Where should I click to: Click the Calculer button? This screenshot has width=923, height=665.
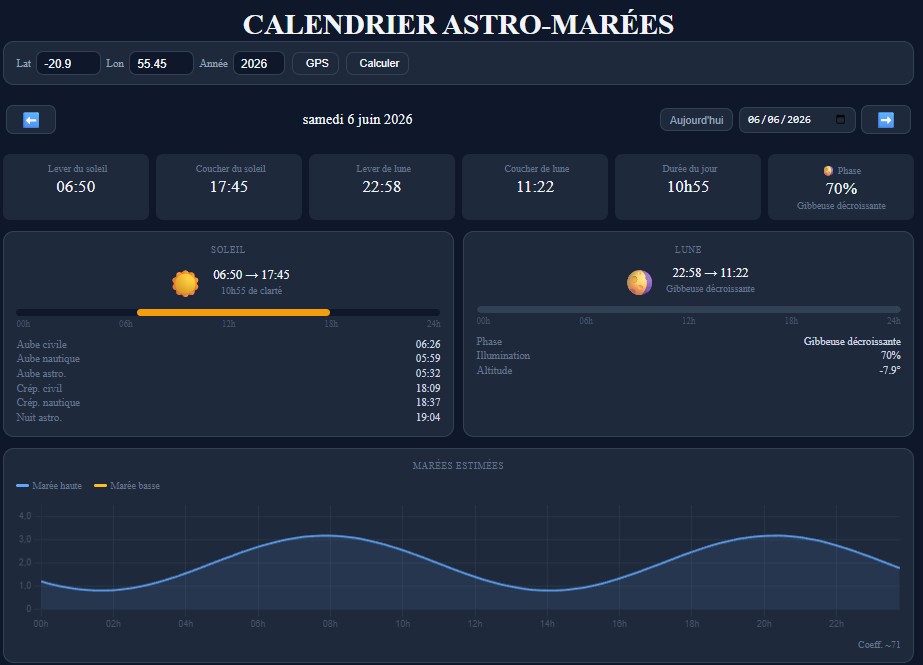379,64
